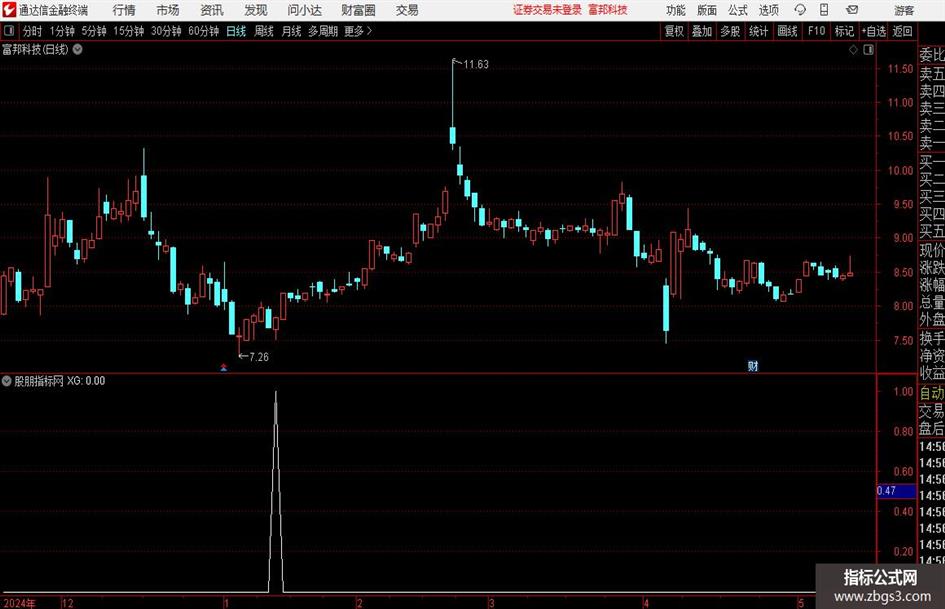
Task: Toggle the right info panel icon
Action: click(x=868, y=50)
